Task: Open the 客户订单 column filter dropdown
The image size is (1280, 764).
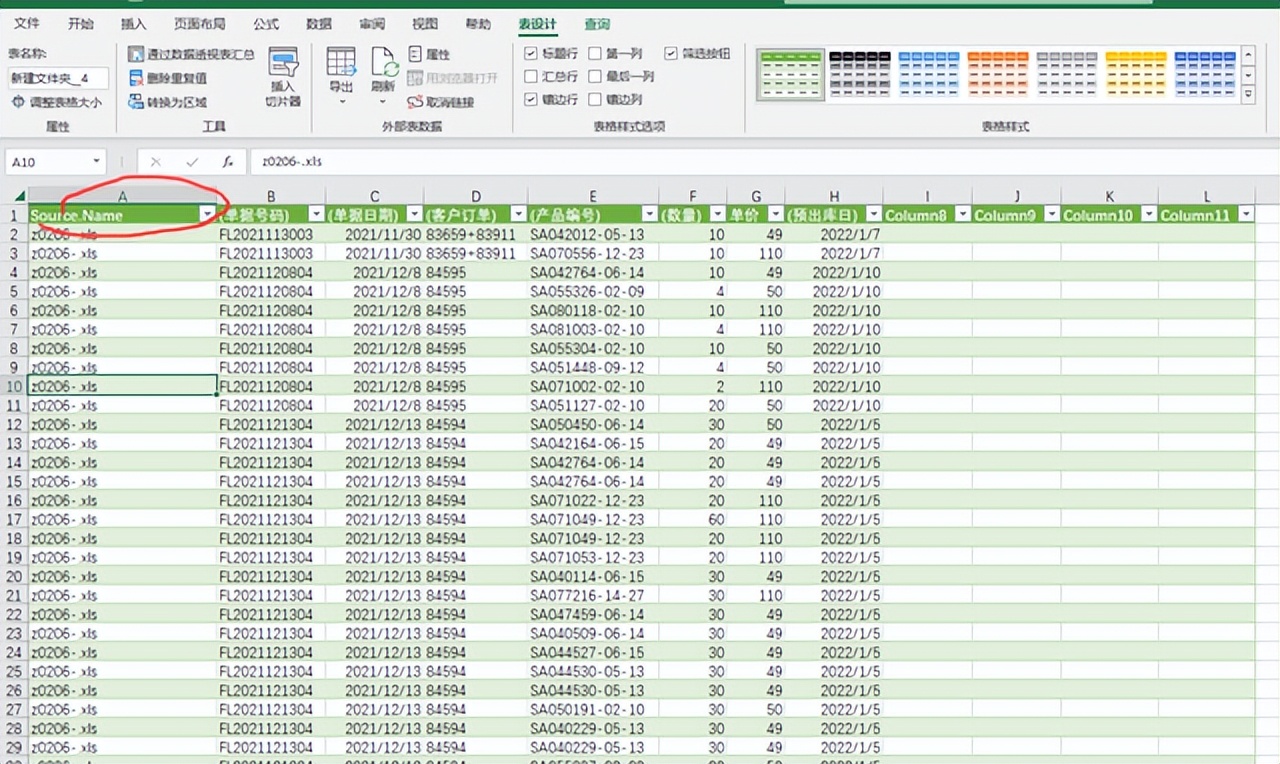Action: point(518,214)
